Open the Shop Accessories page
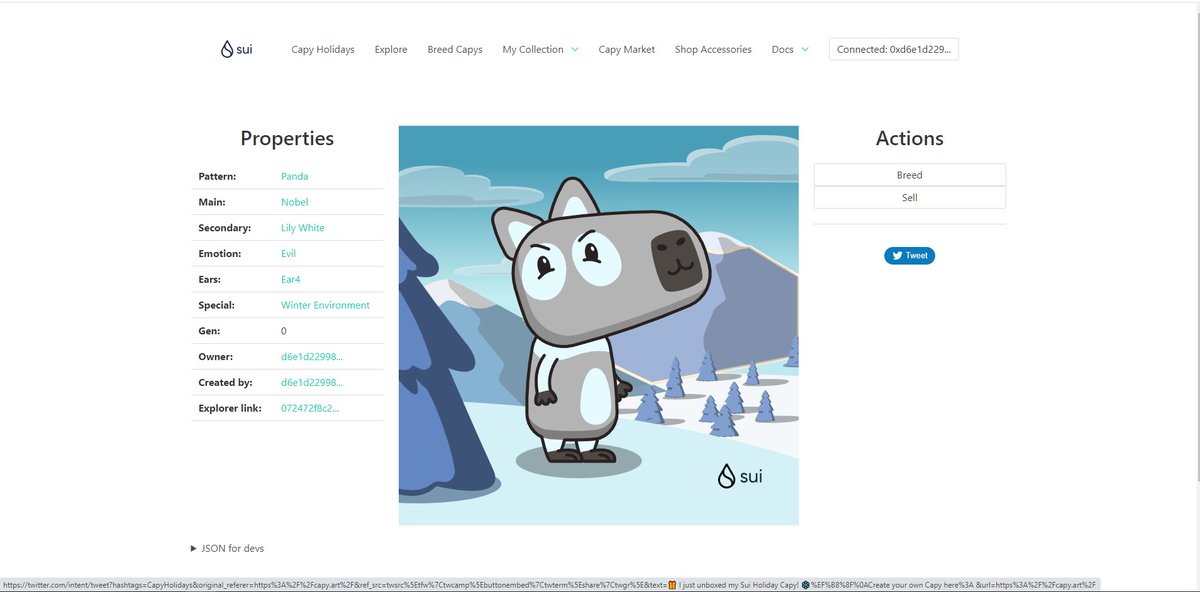Screen dimensions: 1200x592 pos(713,49)
